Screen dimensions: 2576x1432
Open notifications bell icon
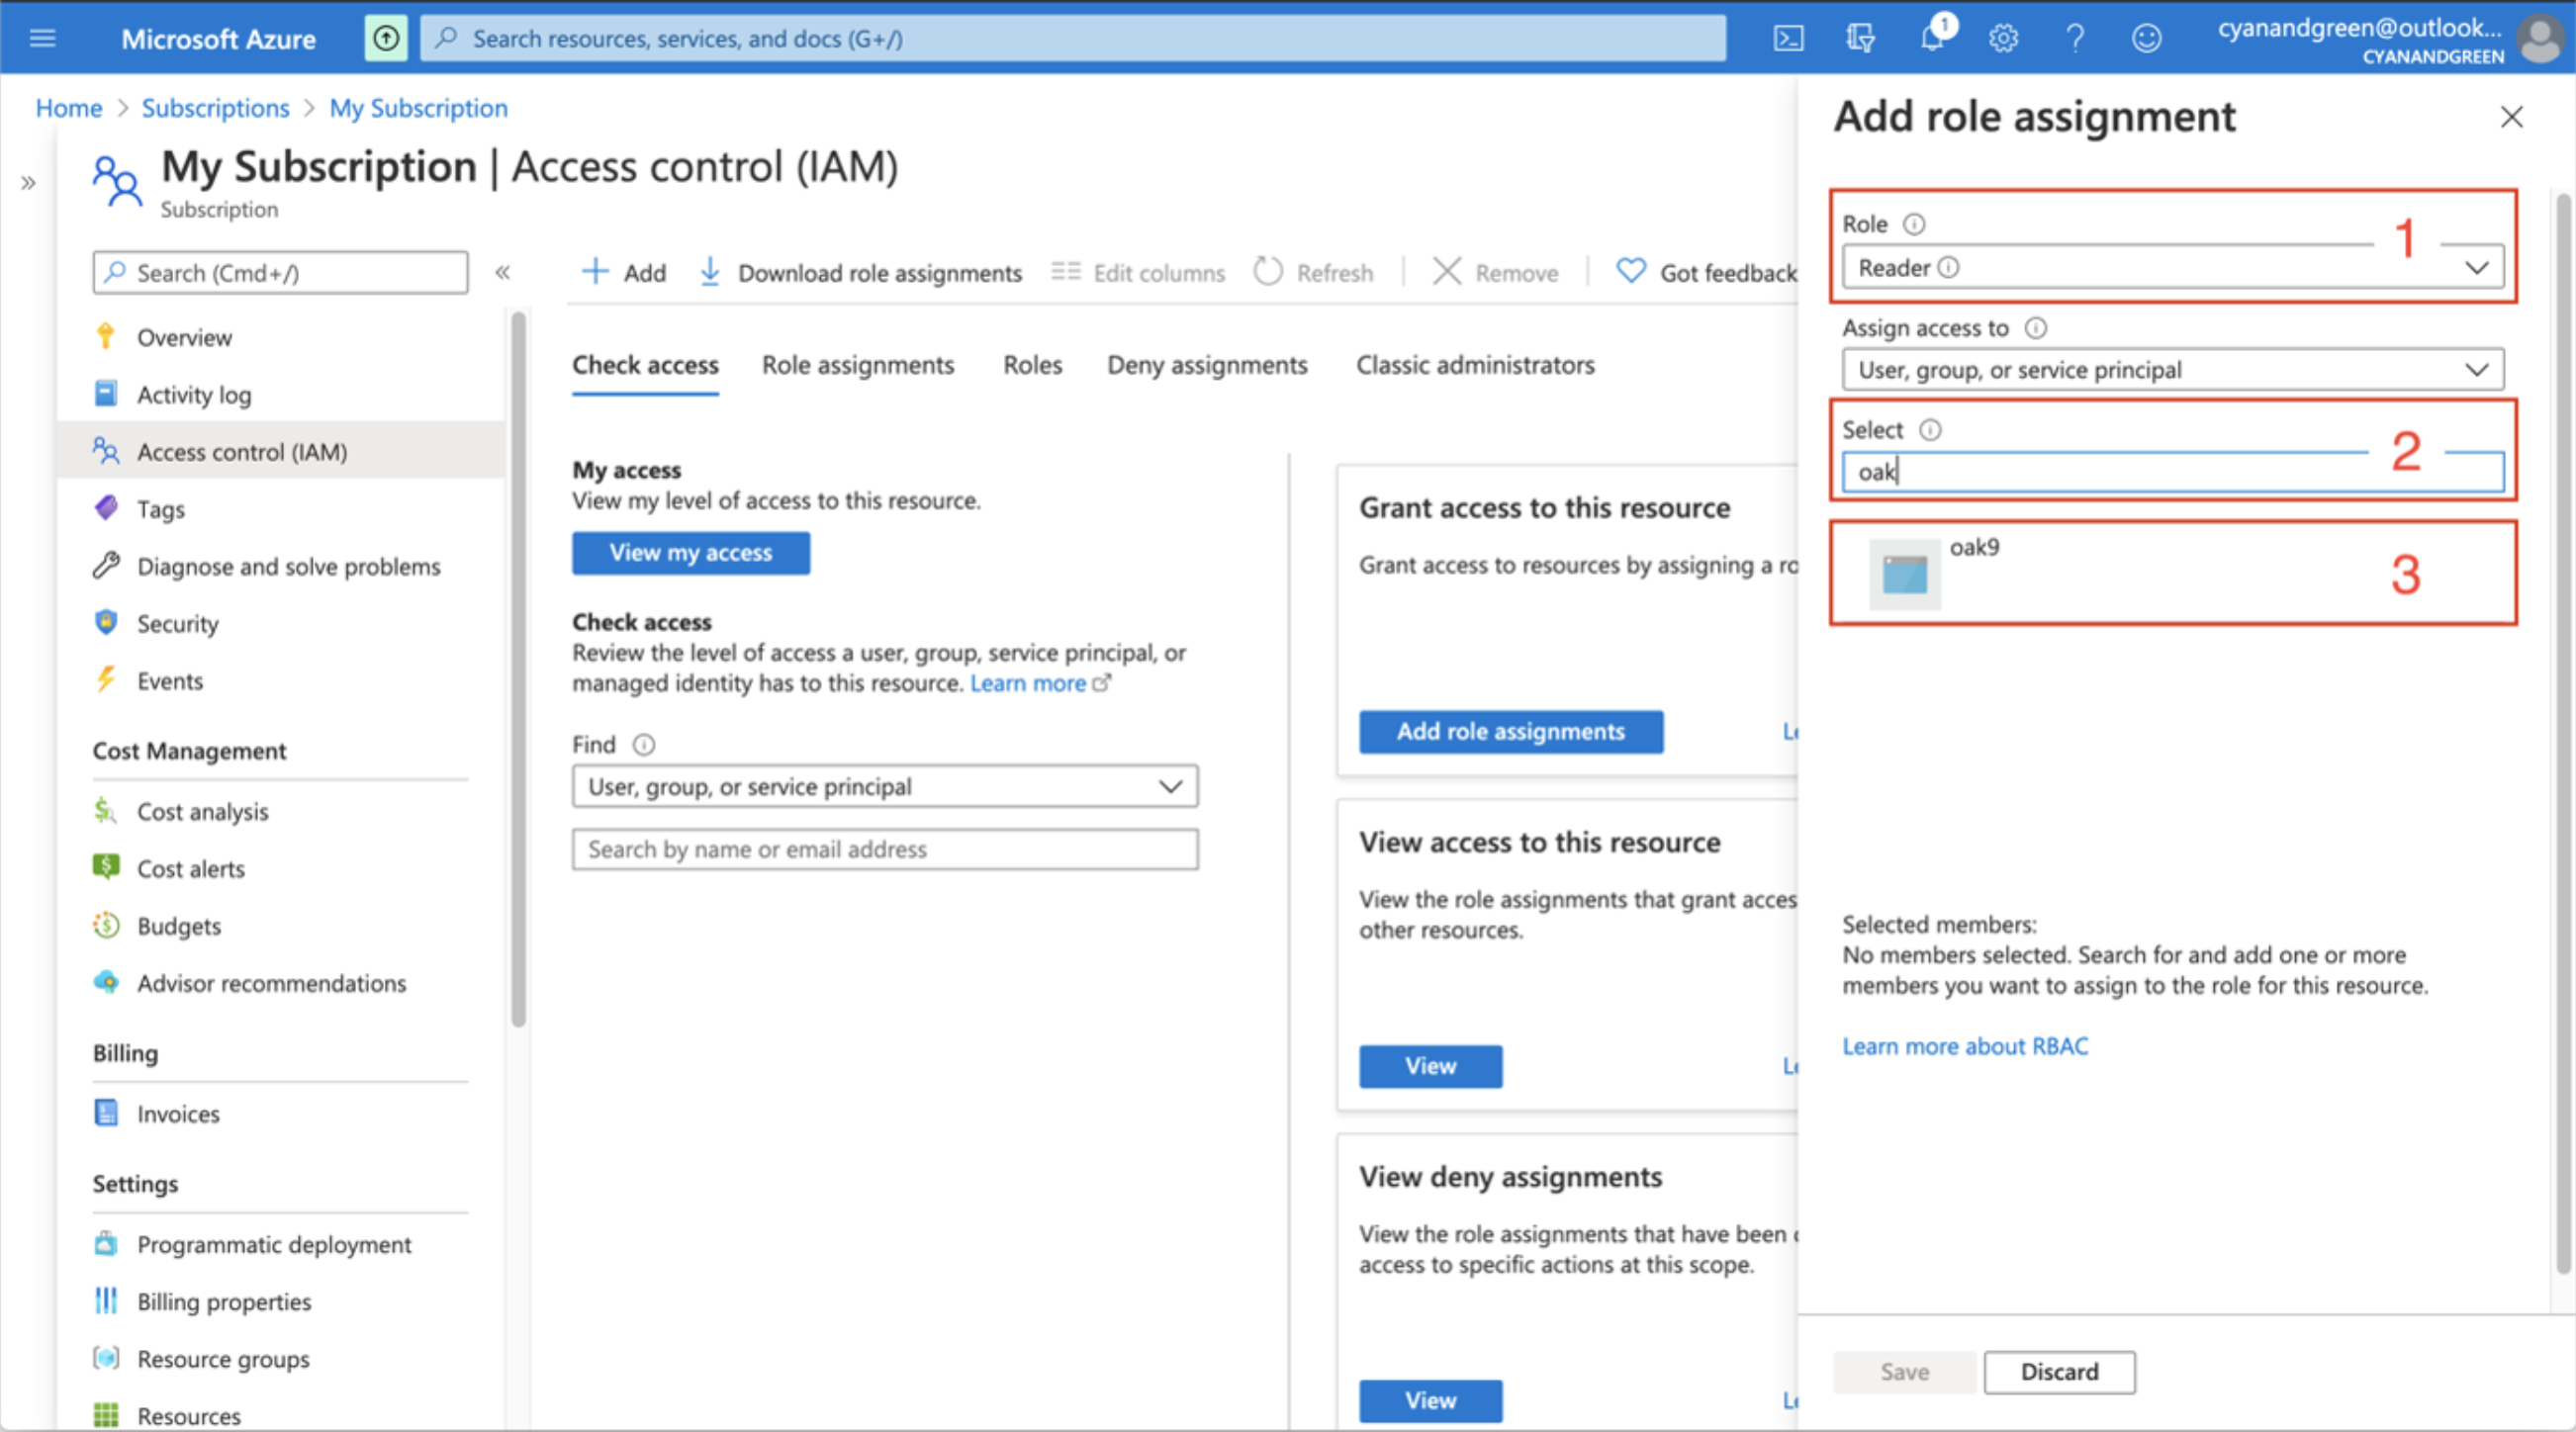1932,38
